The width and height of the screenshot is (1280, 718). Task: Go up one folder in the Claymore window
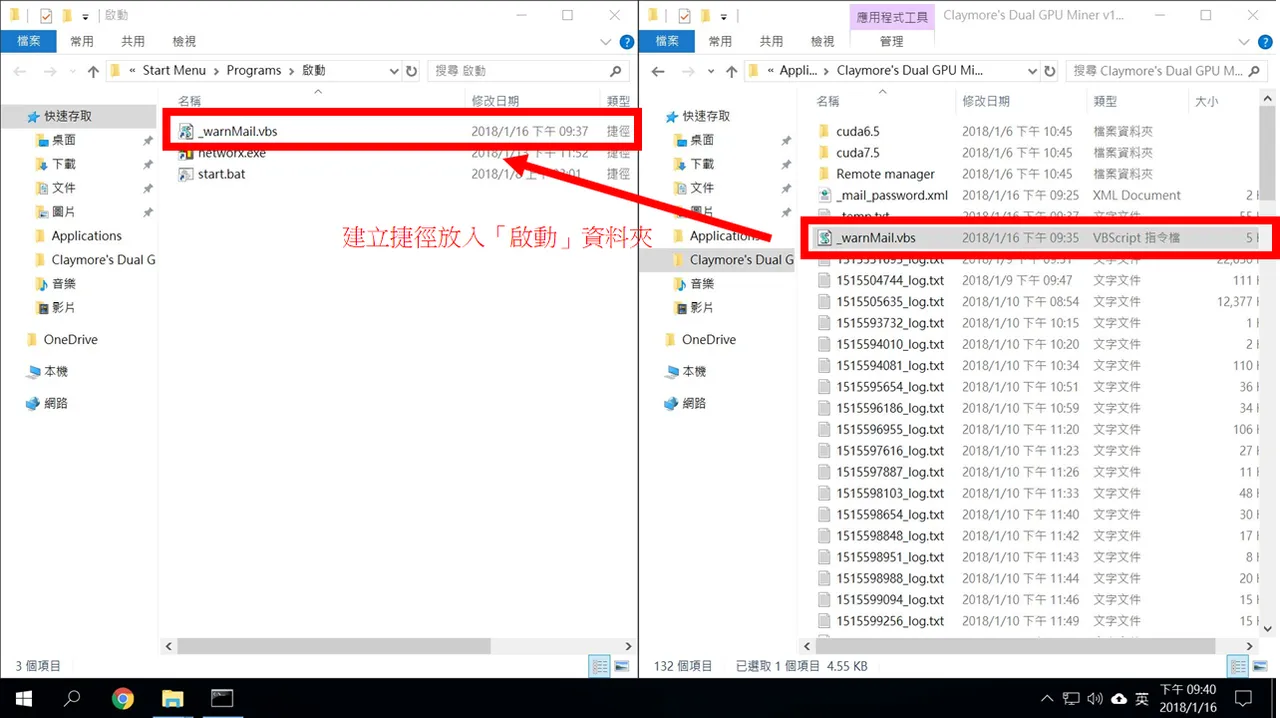click(731, 71)
